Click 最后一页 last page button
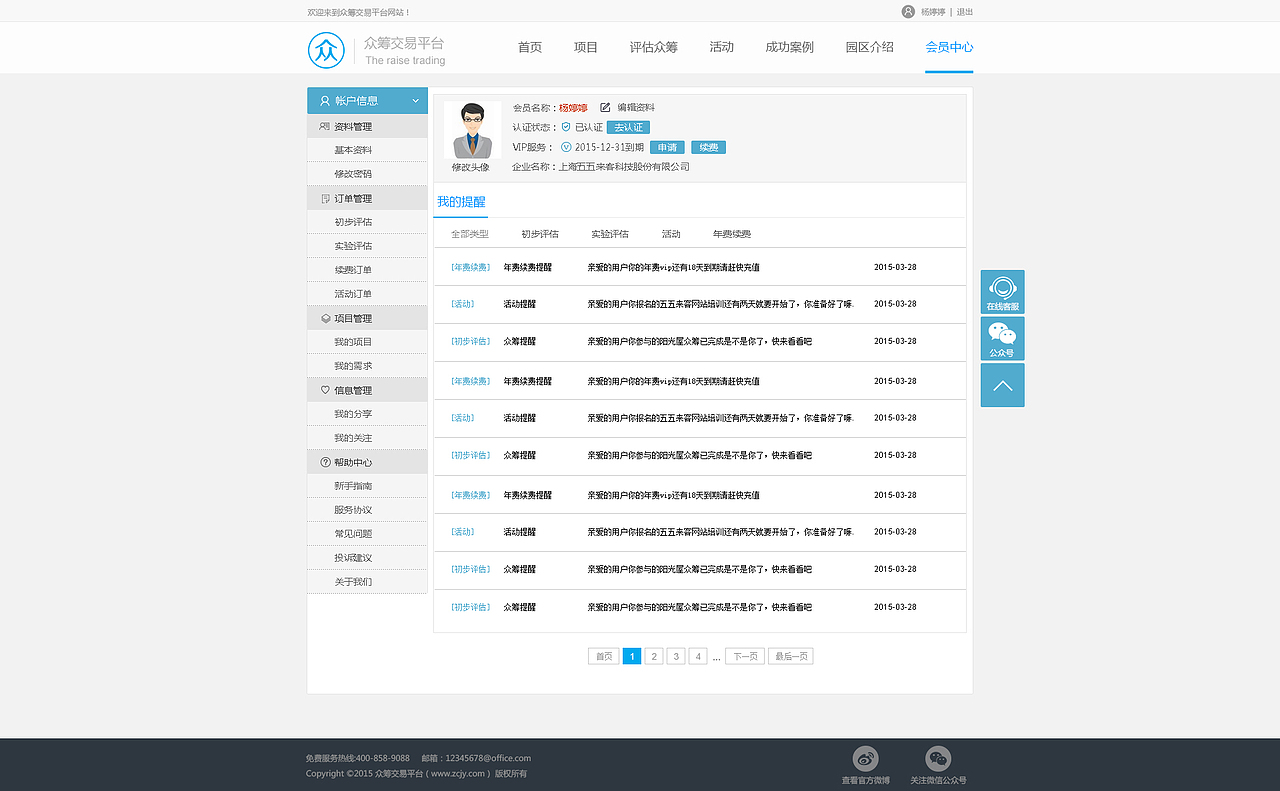This screenshot has width=1280, height=791. (x=791, y=656)
